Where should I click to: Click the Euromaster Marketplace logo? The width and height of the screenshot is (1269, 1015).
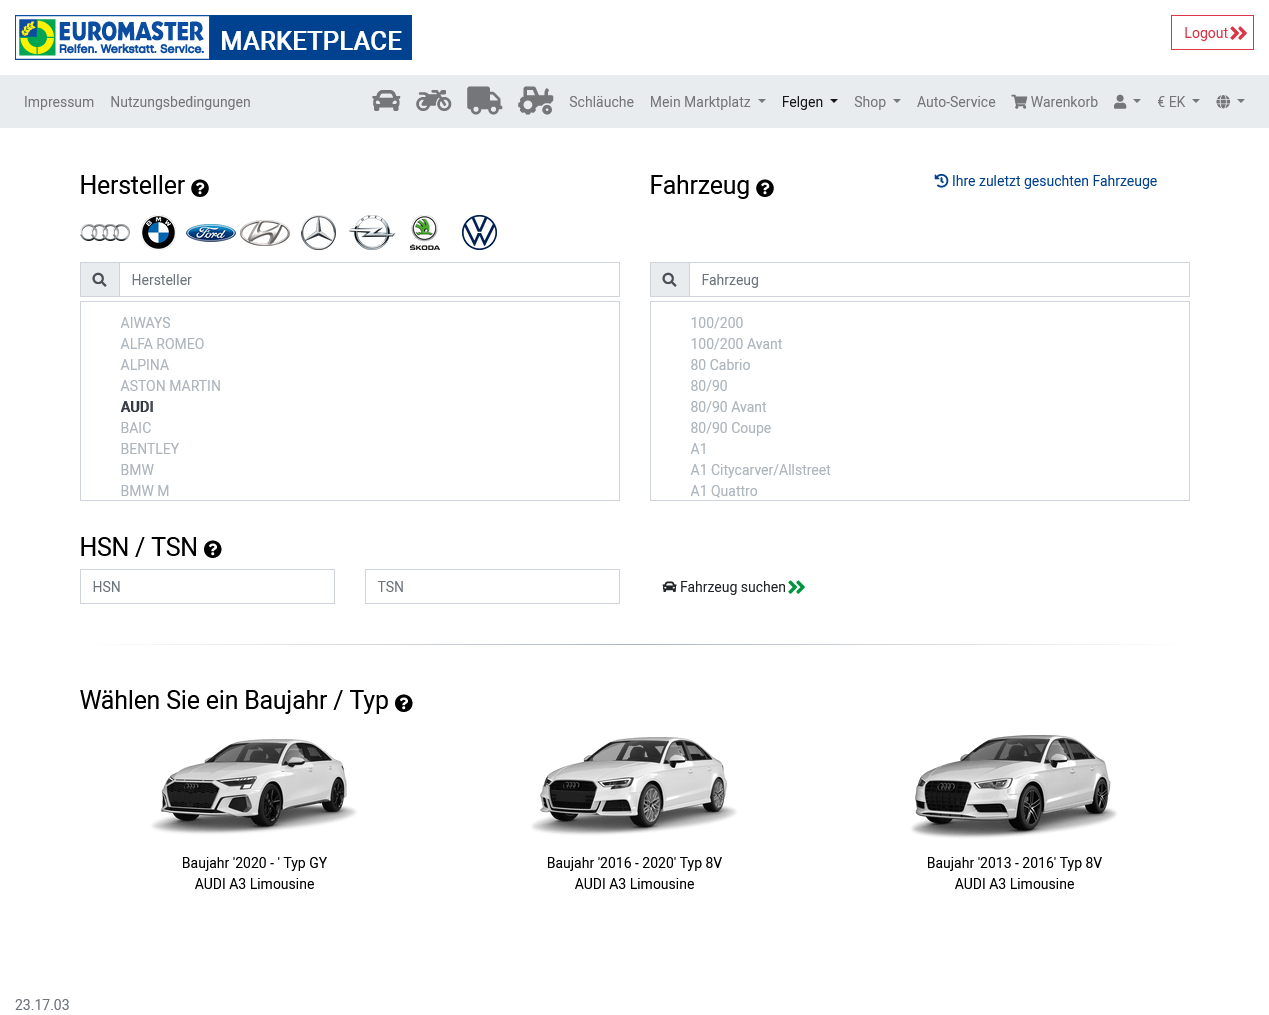(213, 38)
